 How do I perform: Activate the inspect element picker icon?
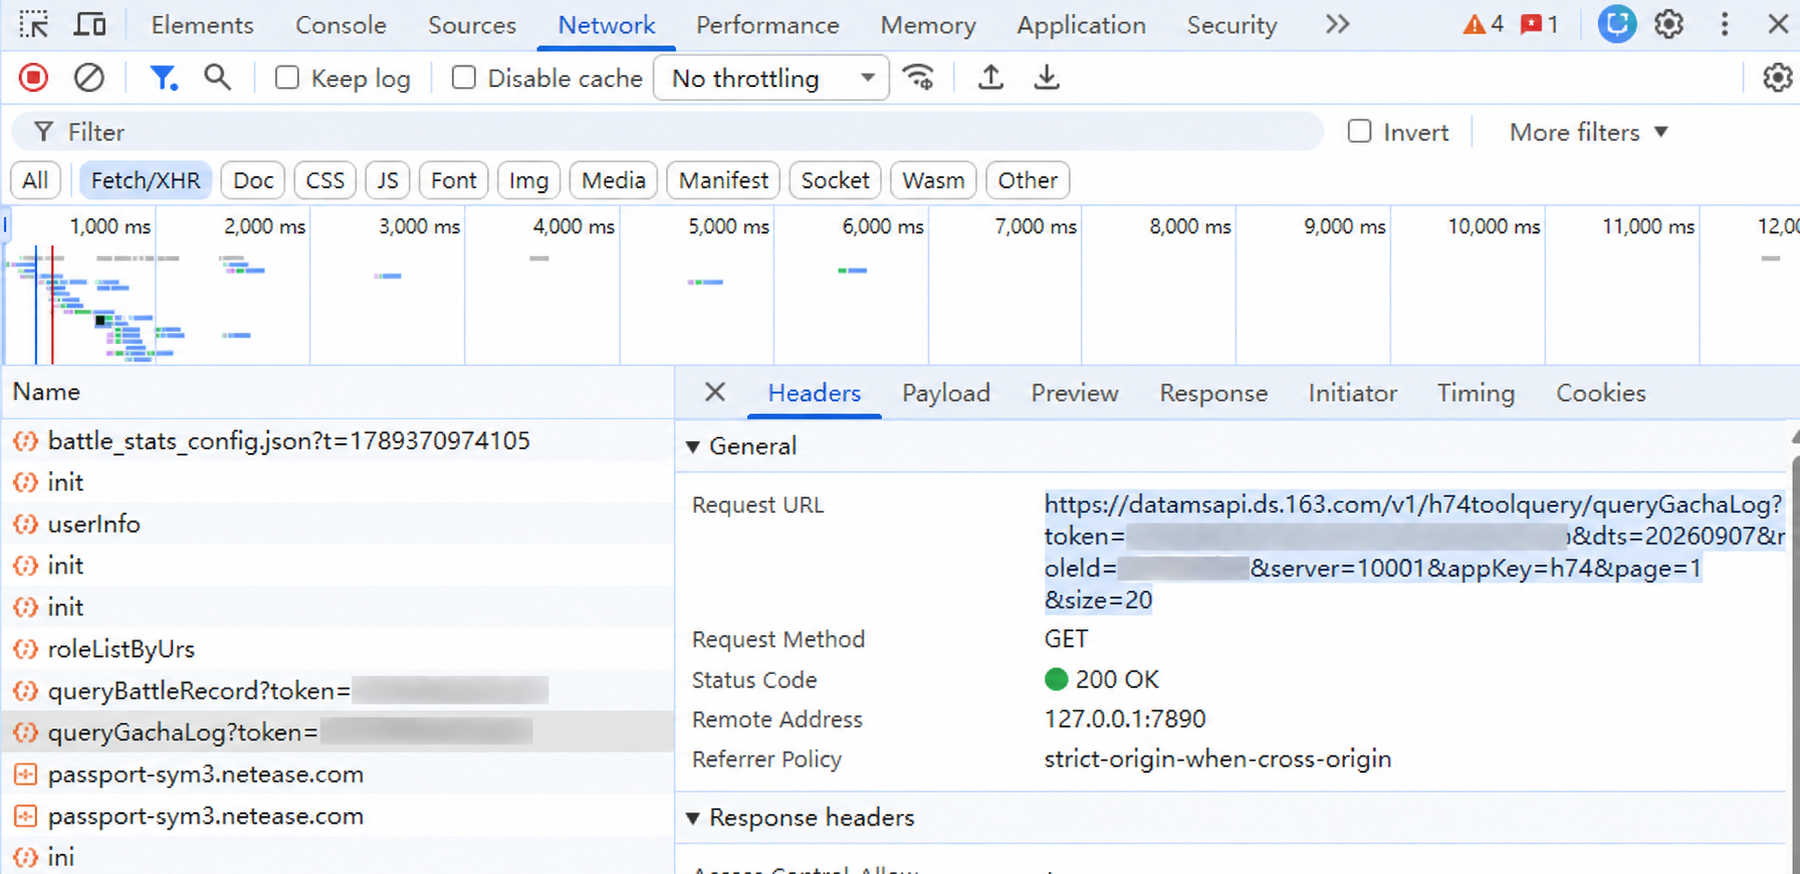point(34,24)
